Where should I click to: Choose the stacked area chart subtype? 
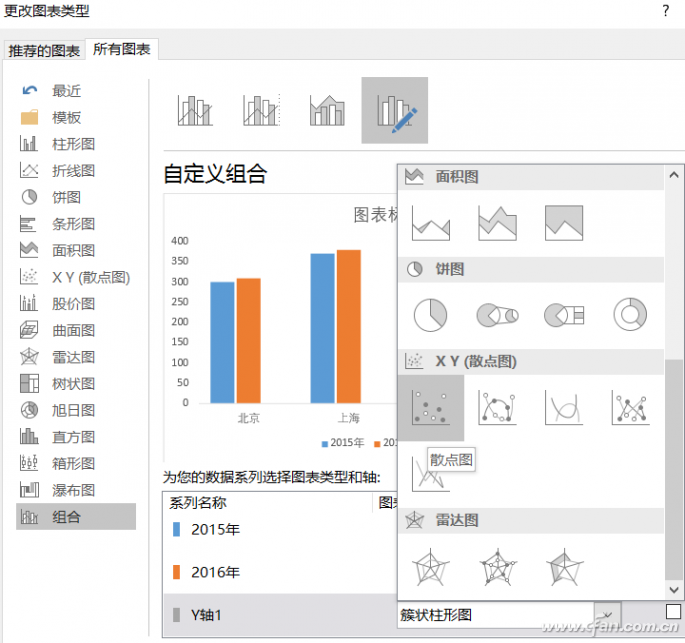pos(497,223)
